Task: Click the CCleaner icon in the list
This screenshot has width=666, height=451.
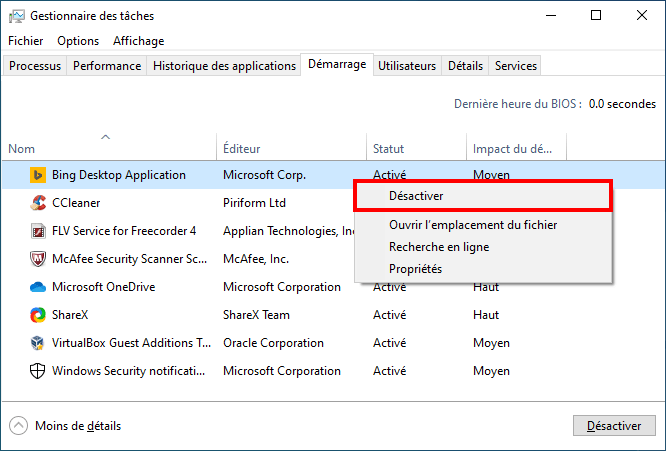Action: [38, 203]
